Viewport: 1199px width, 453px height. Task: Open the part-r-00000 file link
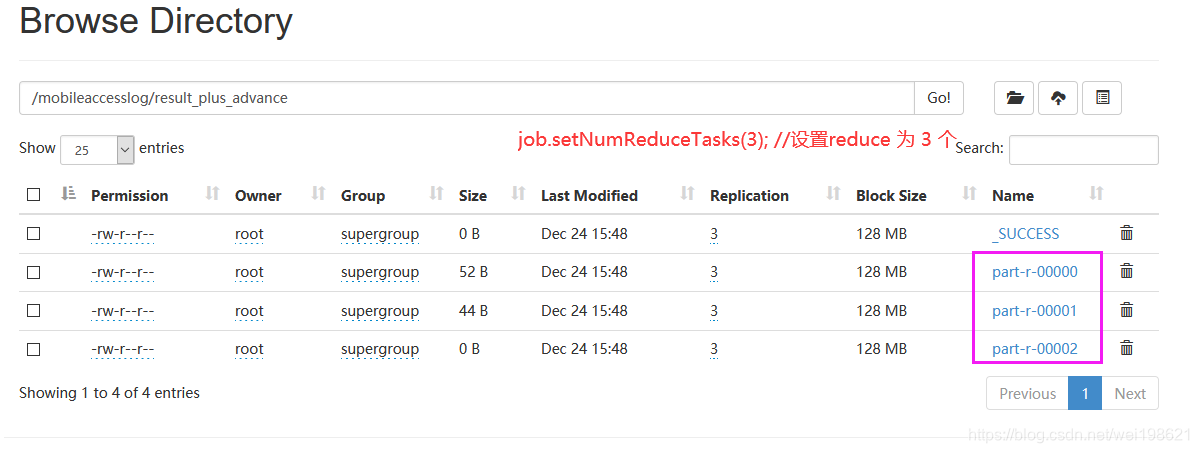pos(1035,272)
